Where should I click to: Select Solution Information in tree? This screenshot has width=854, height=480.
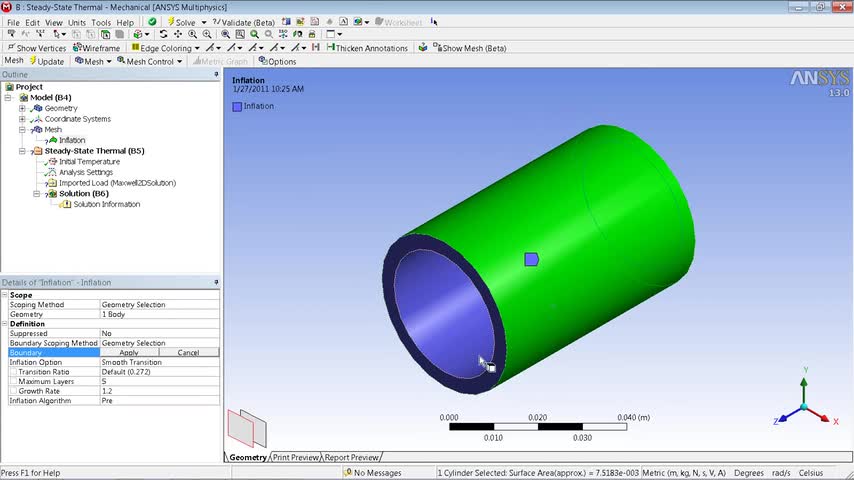click(x=107, y=204)
